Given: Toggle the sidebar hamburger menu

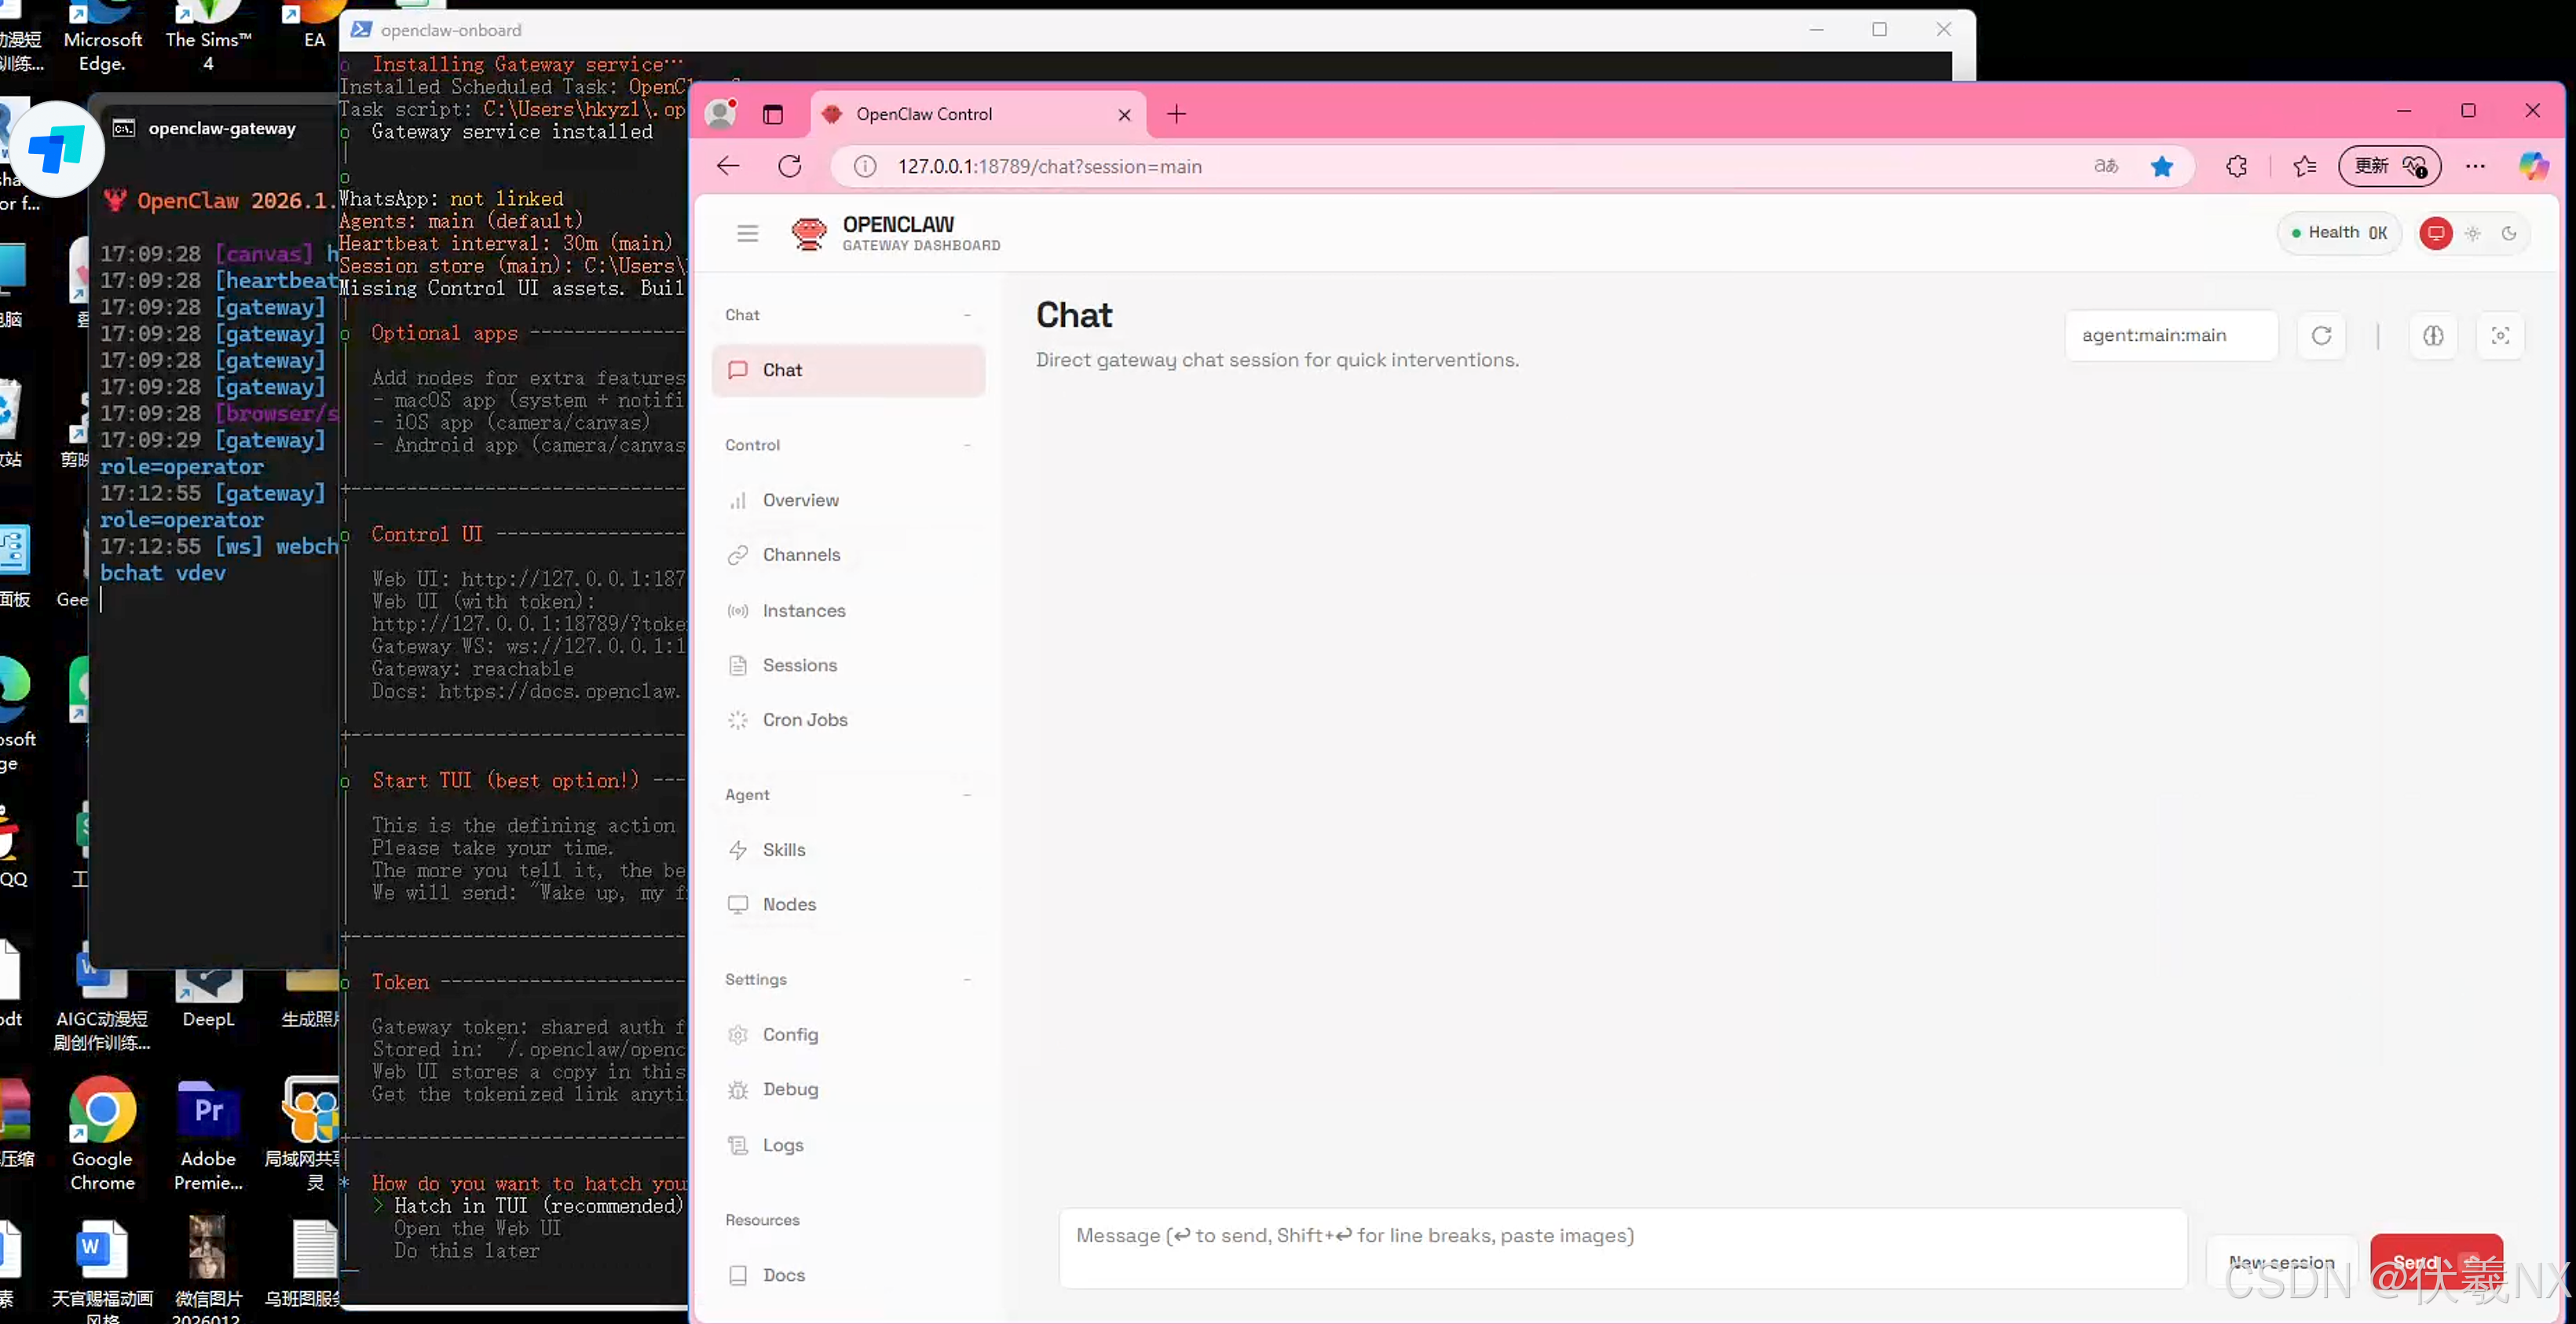Looking at the screenshot, I should pos(747,233).
